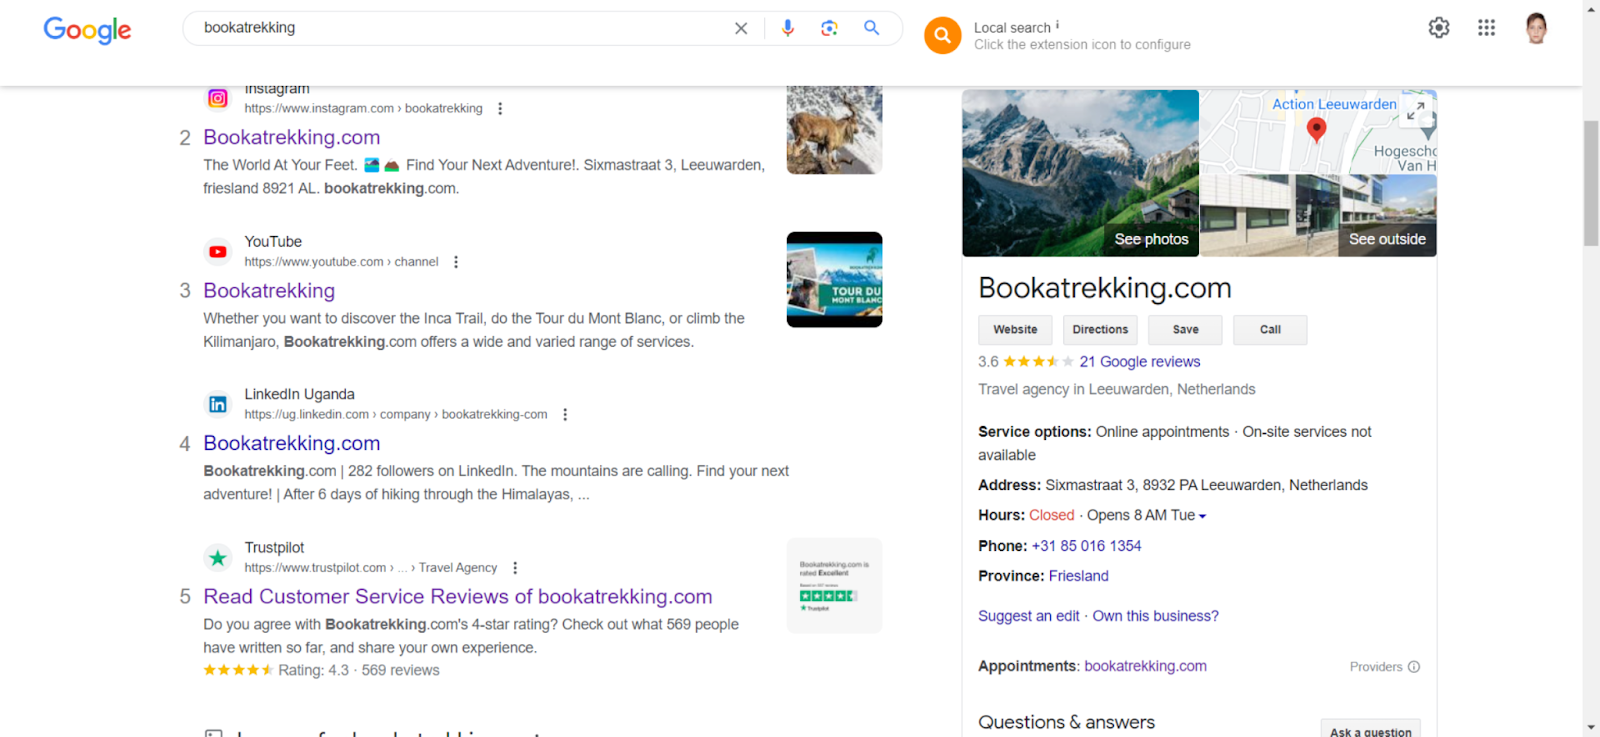Image resolution: width=1600 pixels, height=737 pixels.
Task: Open more options for the Instagram result
Action: click(500, 108)
